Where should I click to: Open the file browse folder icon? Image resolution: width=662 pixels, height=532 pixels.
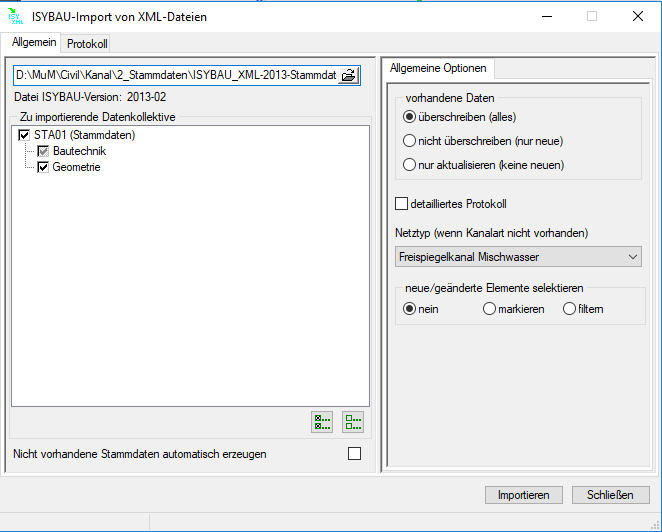pyautogui.click(x=348, y=75)
